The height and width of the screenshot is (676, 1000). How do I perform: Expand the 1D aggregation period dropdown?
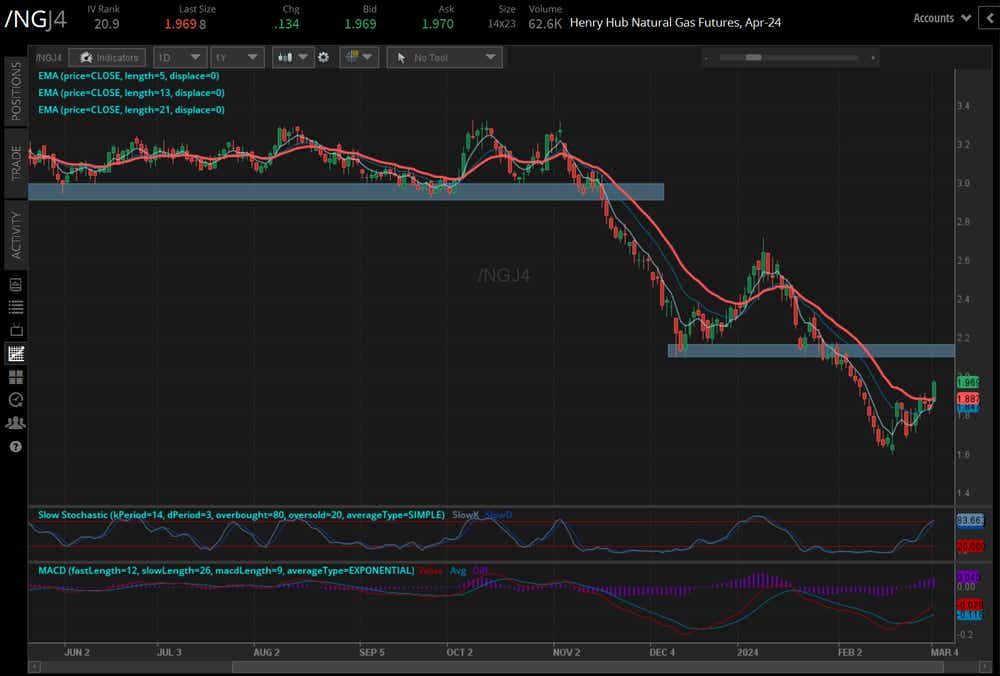(180, 58)
